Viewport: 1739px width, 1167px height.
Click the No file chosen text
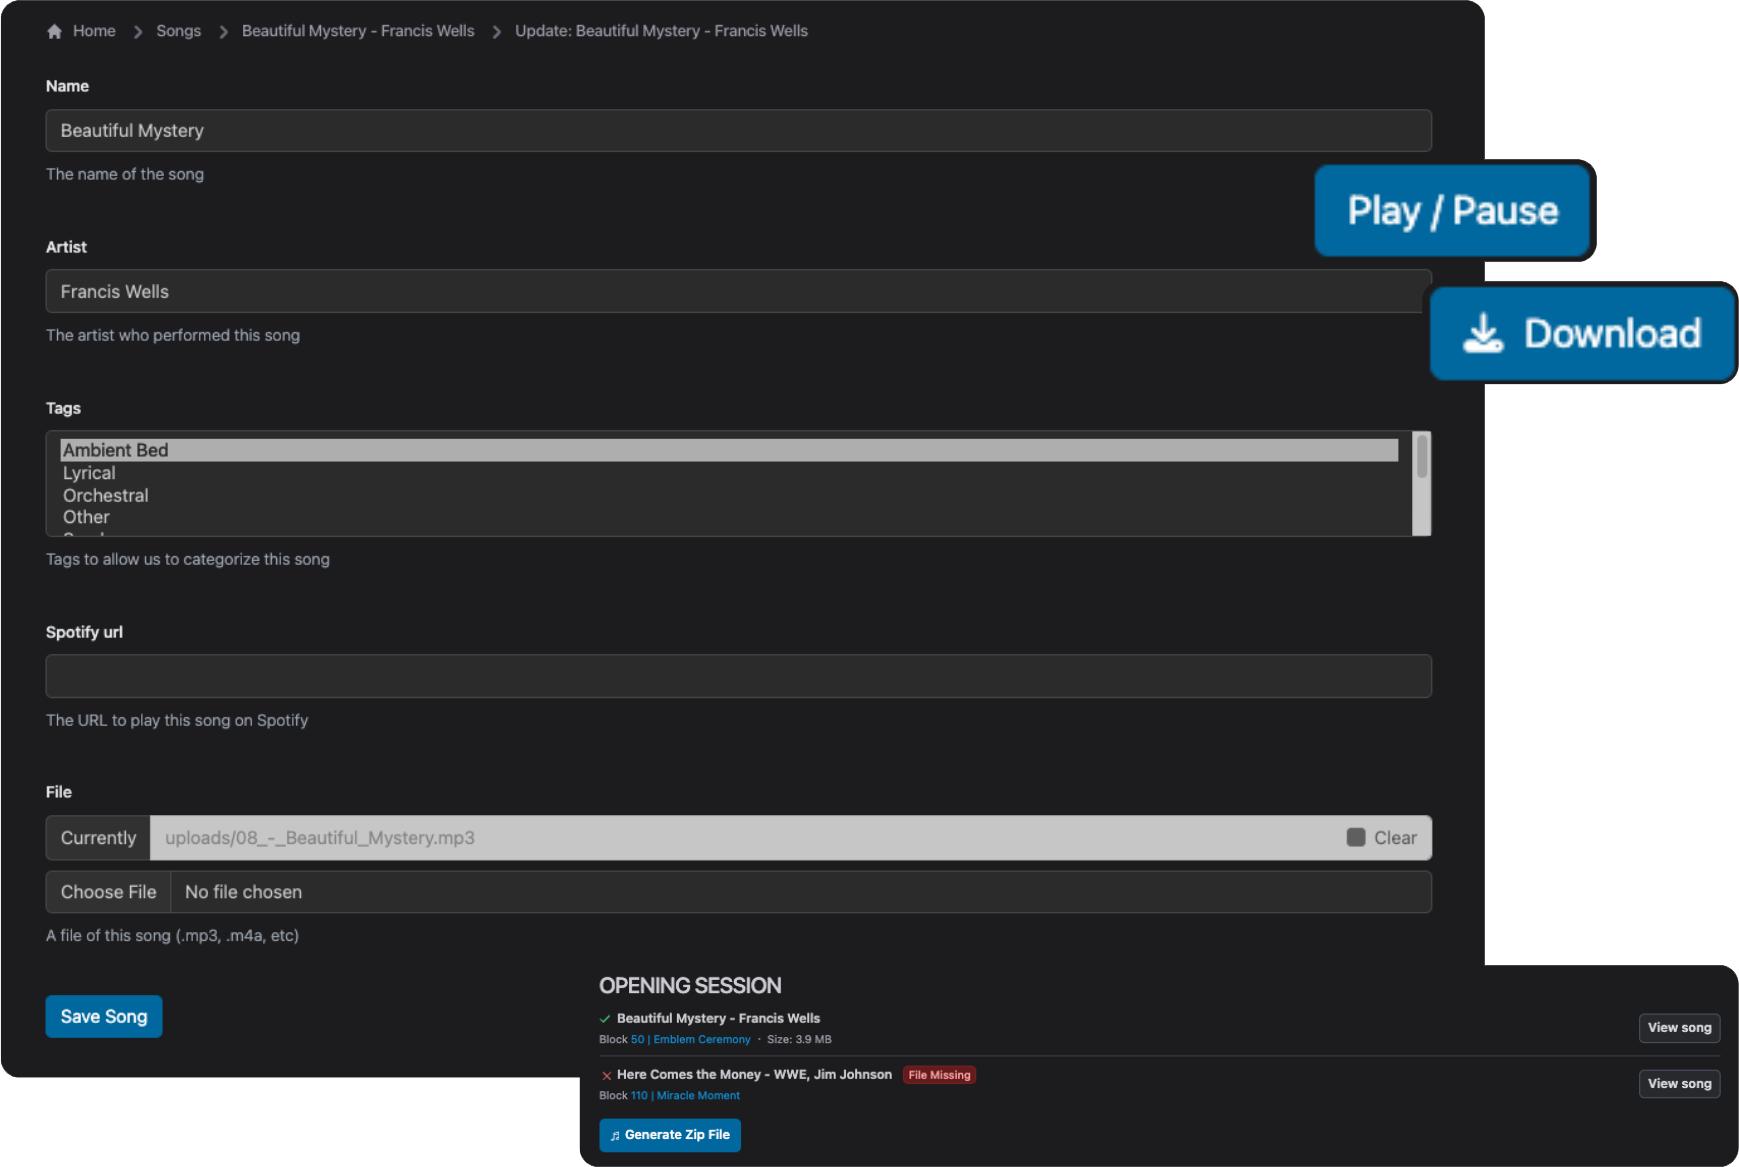click(243, 892)
